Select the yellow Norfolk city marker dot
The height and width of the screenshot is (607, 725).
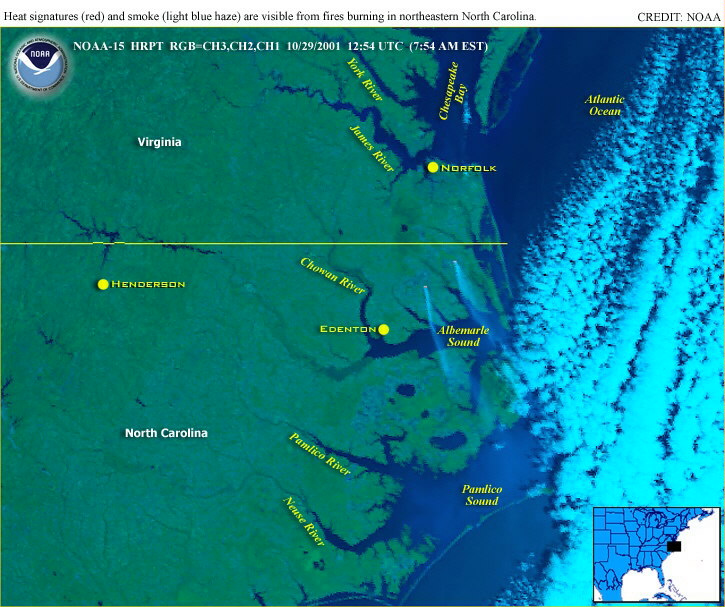point(433,167)
